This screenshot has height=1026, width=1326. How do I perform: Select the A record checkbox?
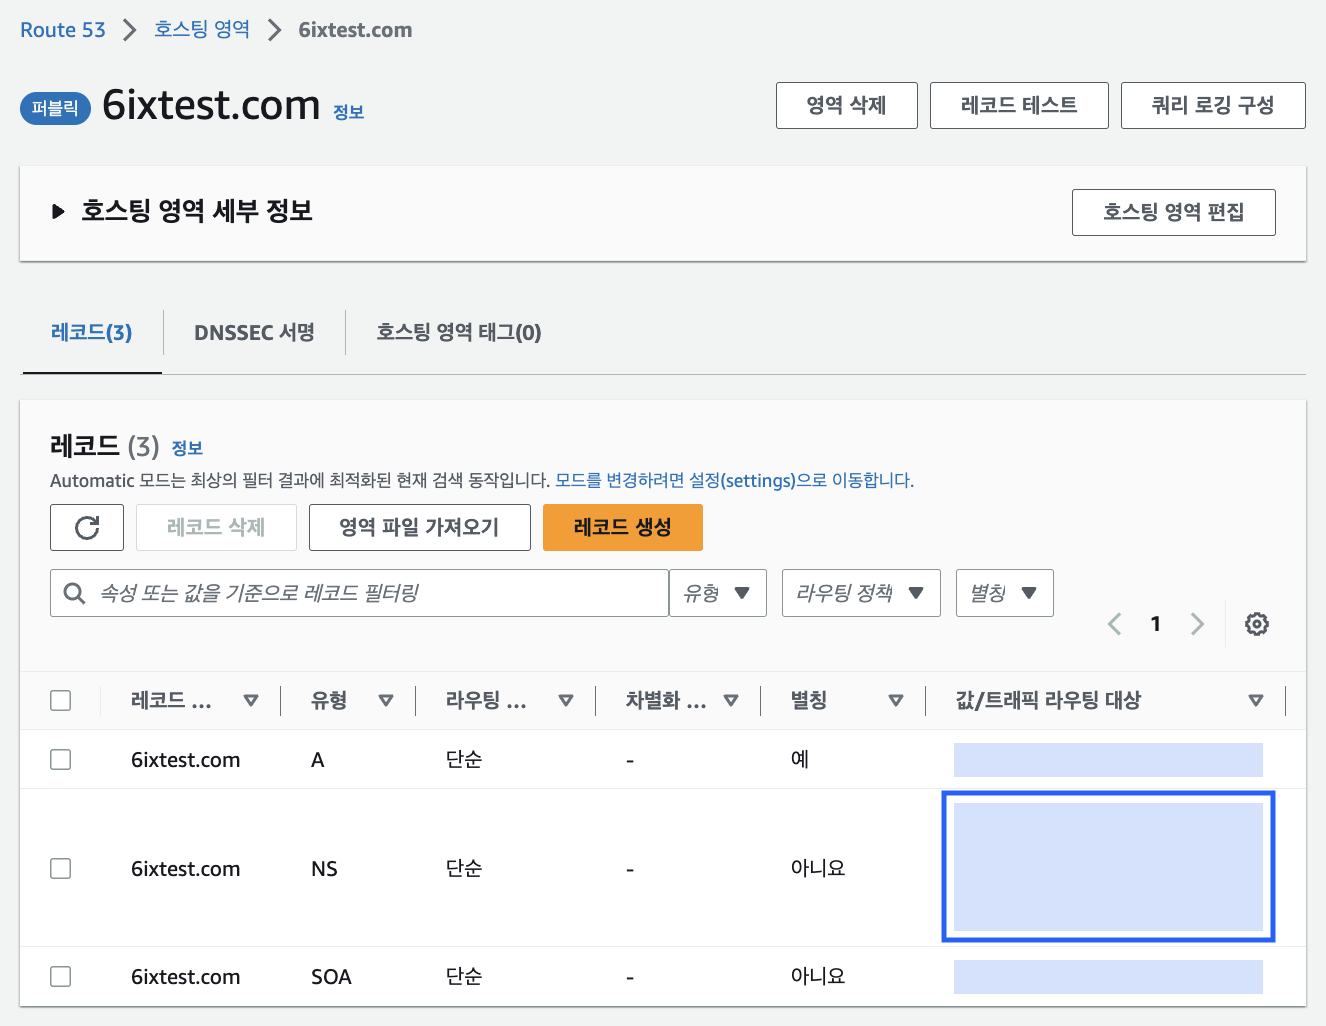[x=61, y=759]
